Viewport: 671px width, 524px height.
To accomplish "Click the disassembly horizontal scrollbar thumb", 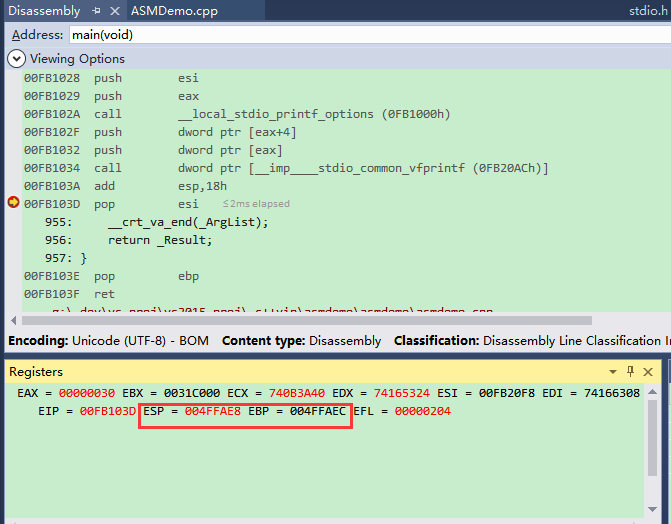I will pyautogui.click(x=300, y=320).
